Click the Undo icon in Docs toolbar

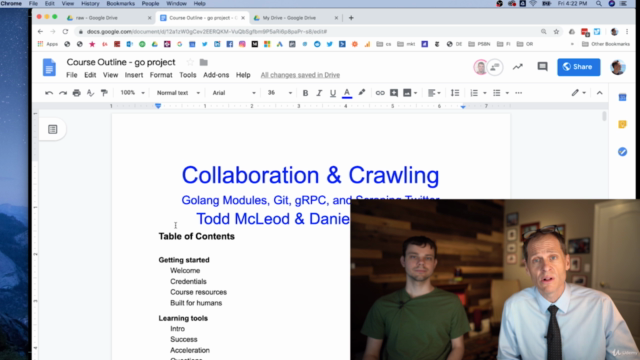pyautogui.click(x=49, y=93)
